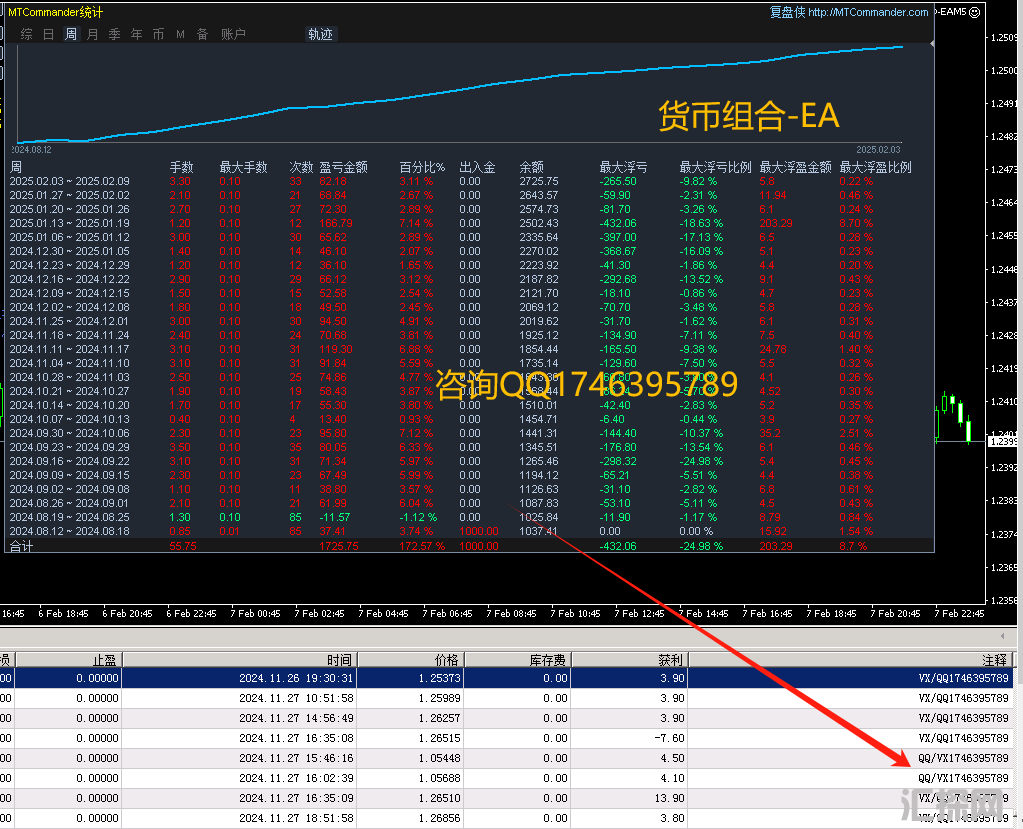This screenshot has width=1023, height=829.
Task: Open the 账户 account tab
Action: [233, 34]
